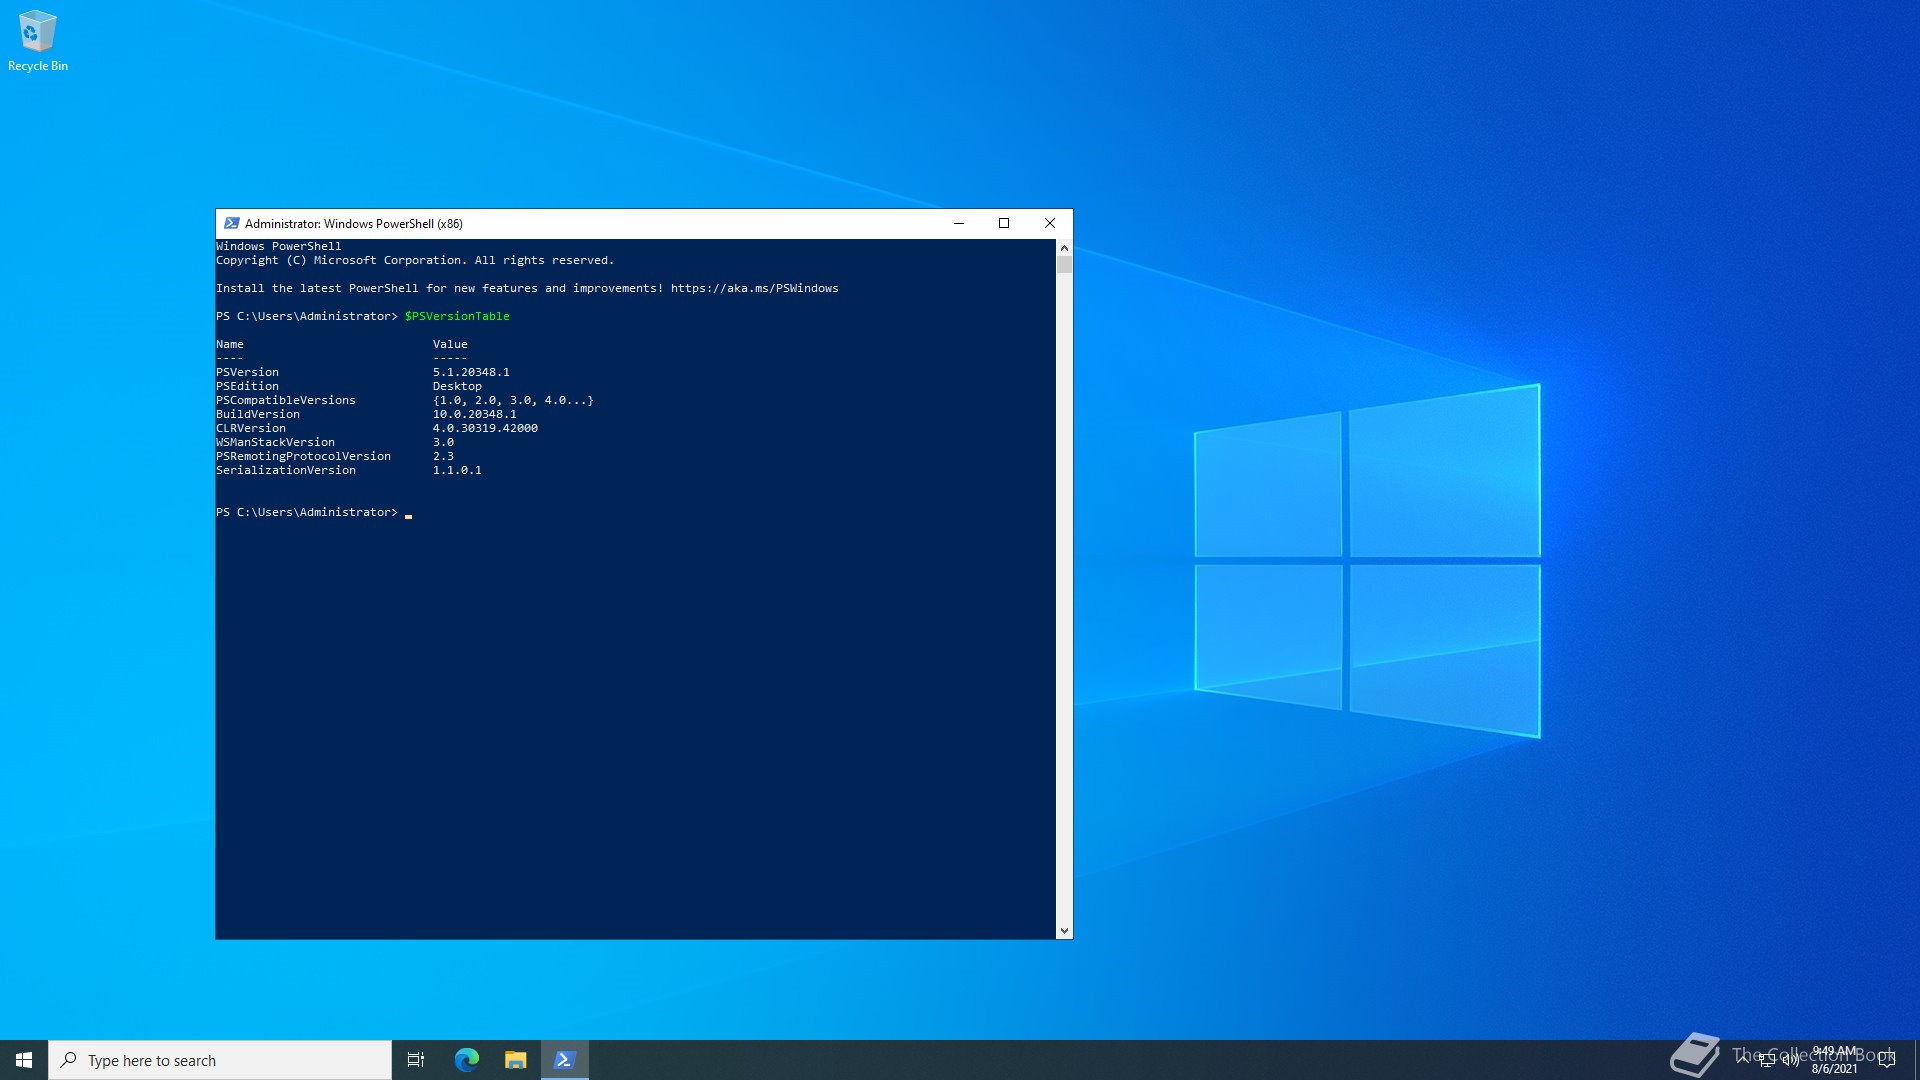Image resolution: width=1920 pixels, height=1080 pixels.
Task: Click the PSCompatibleVersions row label
Action: tap(286, 400)
